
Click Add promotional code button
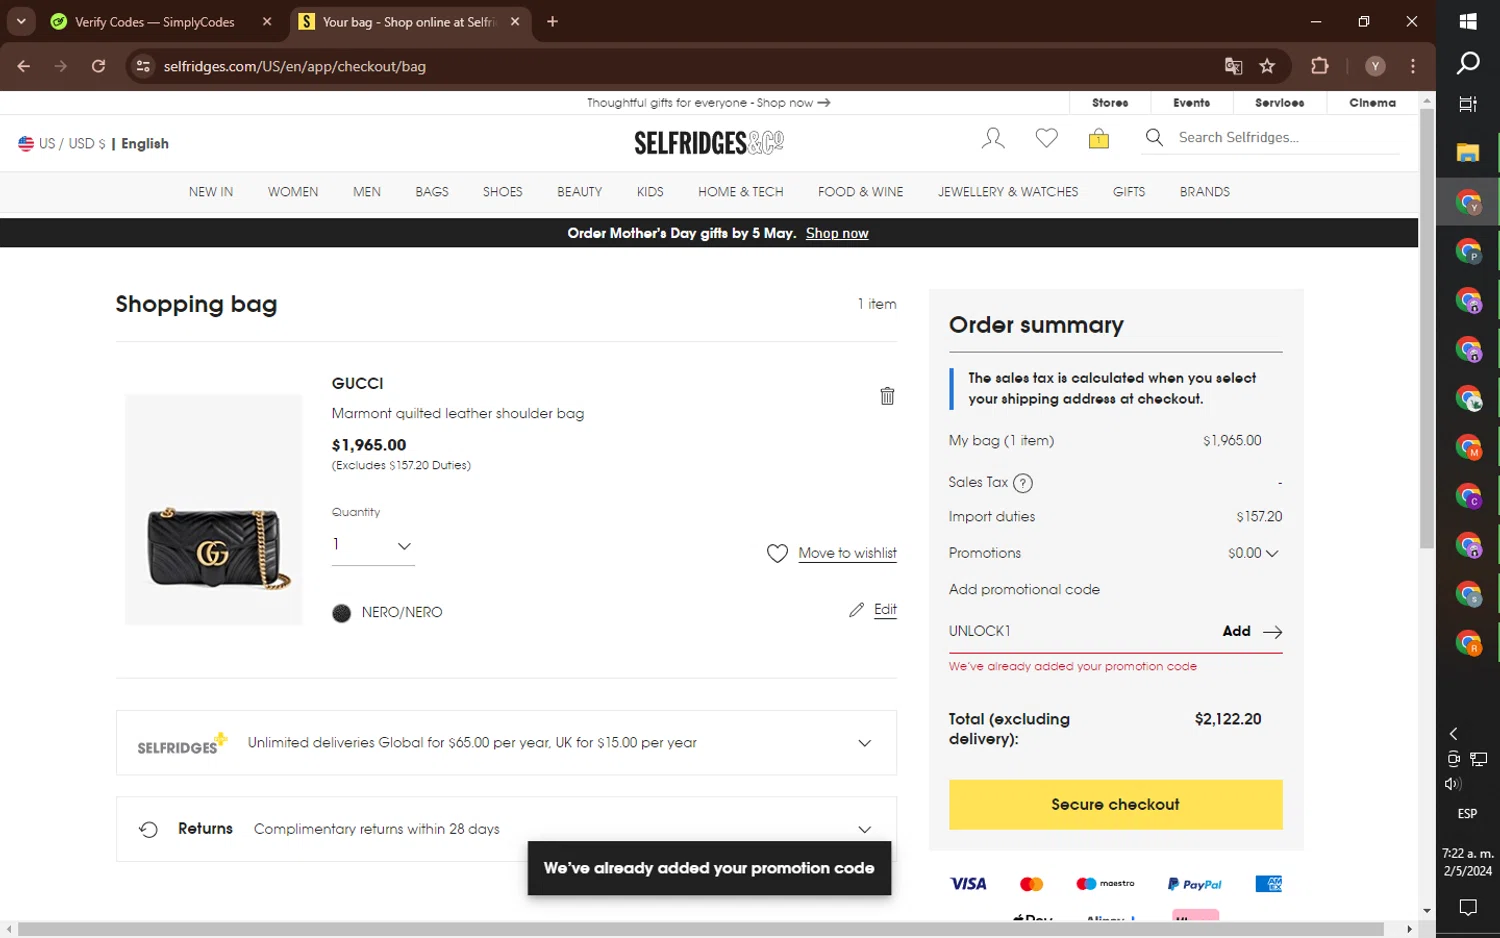point(1252,631)
